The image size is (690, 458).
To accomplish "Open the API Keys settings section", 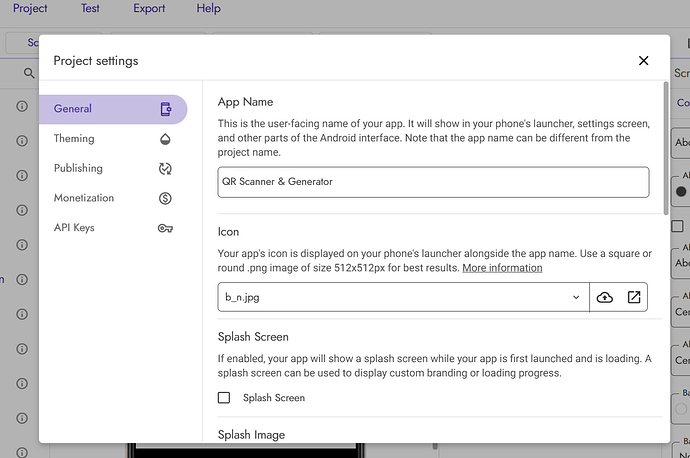I will [x=113, y=227].
